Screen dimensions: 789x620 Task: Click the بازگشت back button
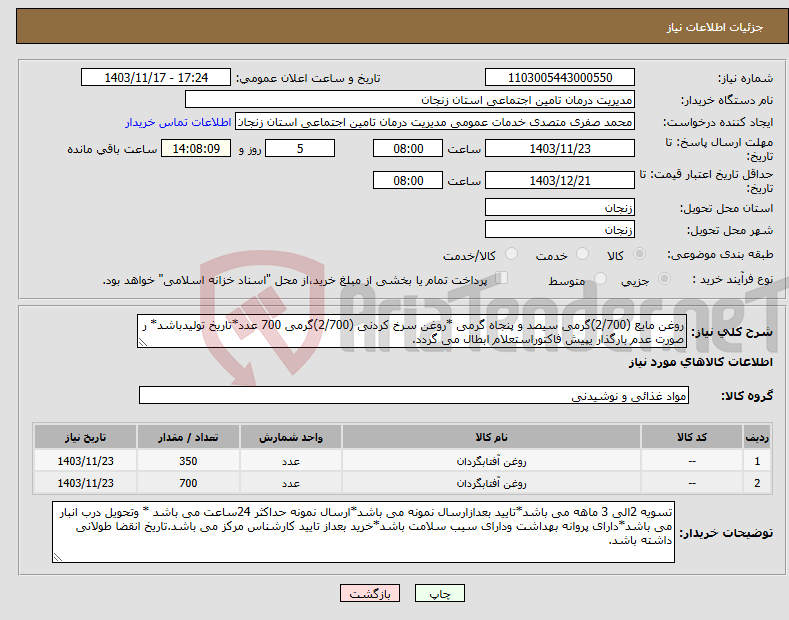(x=370, y=593)
